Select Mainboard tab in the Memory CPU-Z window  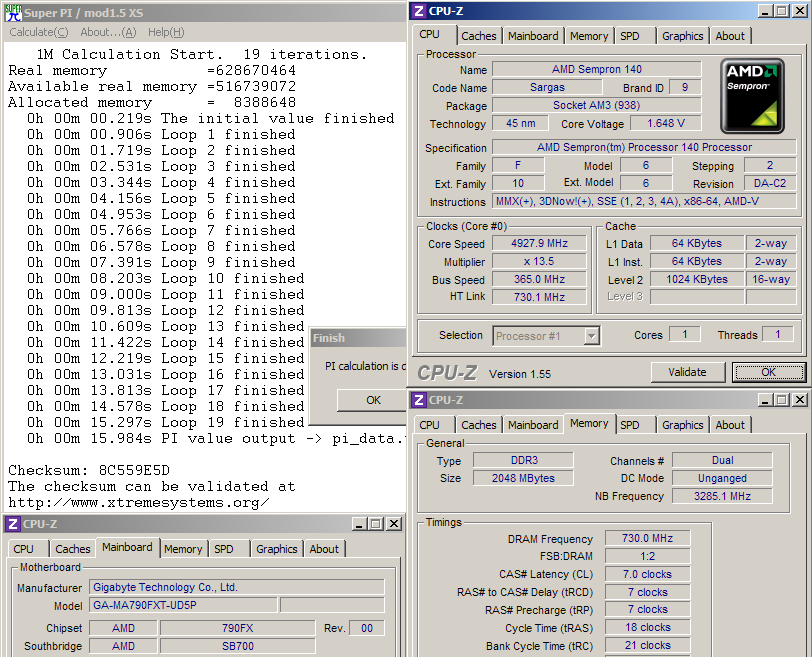pos(533,425)
